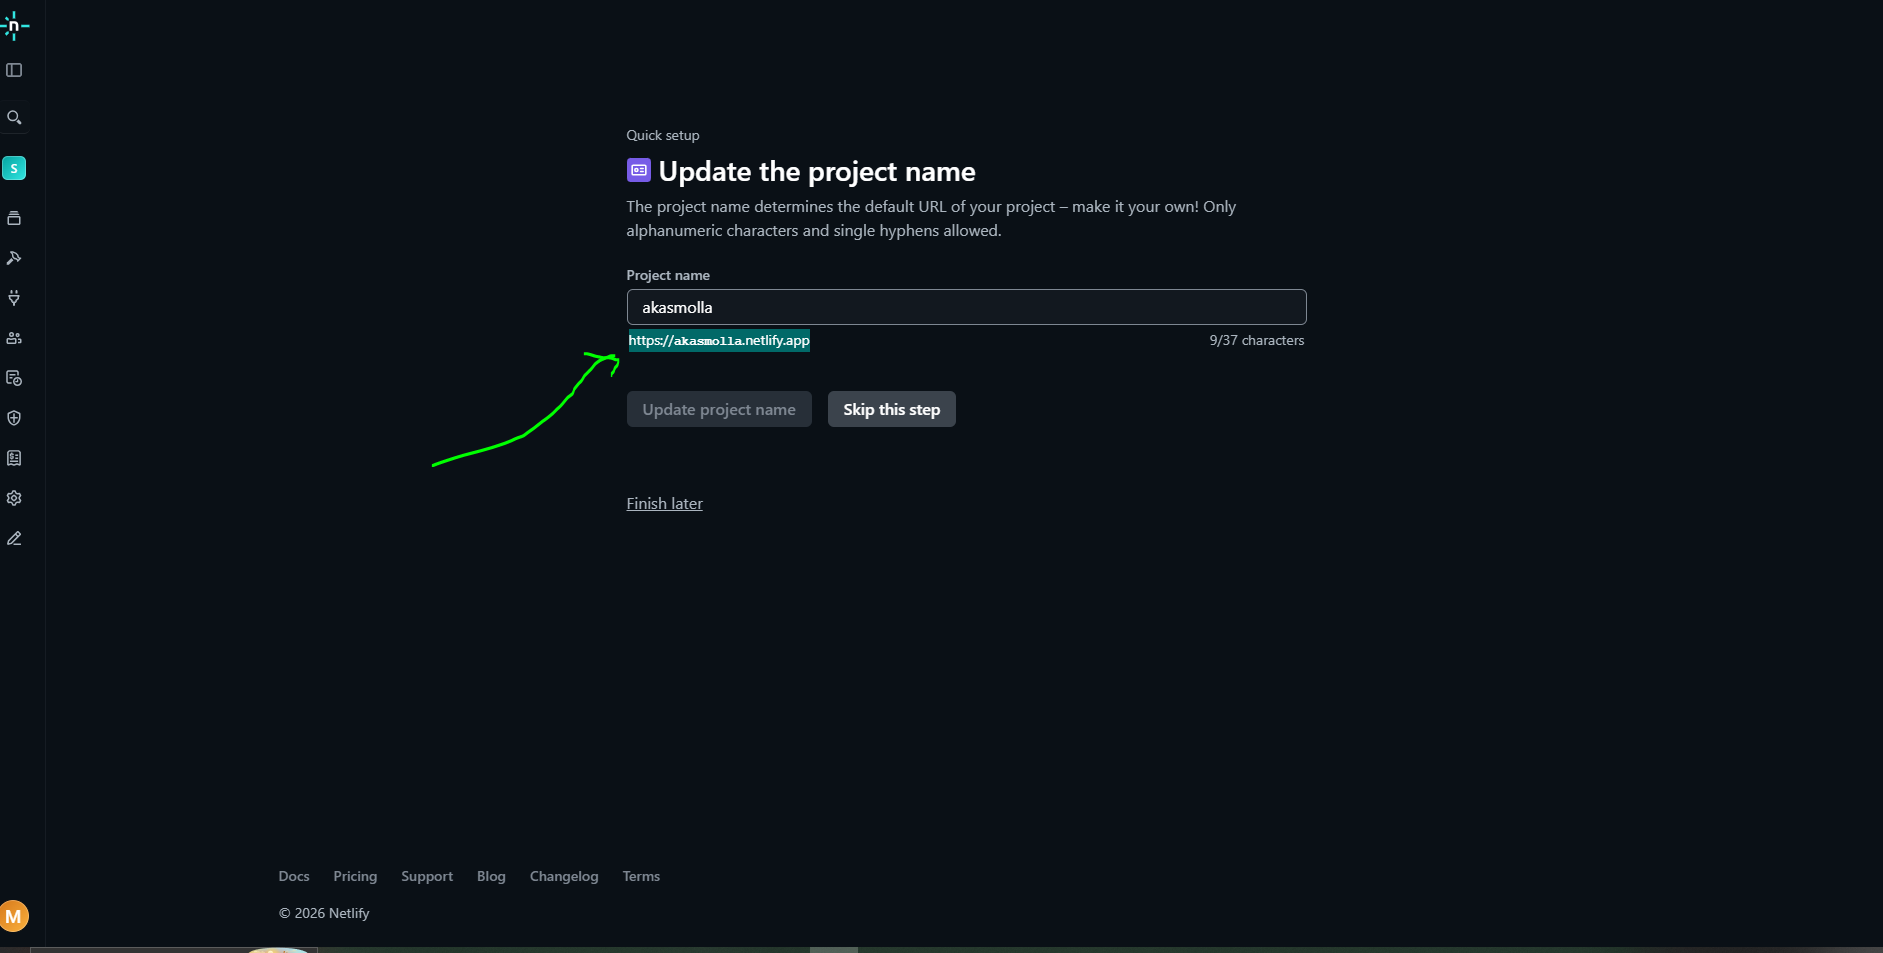Open Builds hammer icon in sidebar
The height and width of the screenshot is (953, 1883).
pos(14,258)
